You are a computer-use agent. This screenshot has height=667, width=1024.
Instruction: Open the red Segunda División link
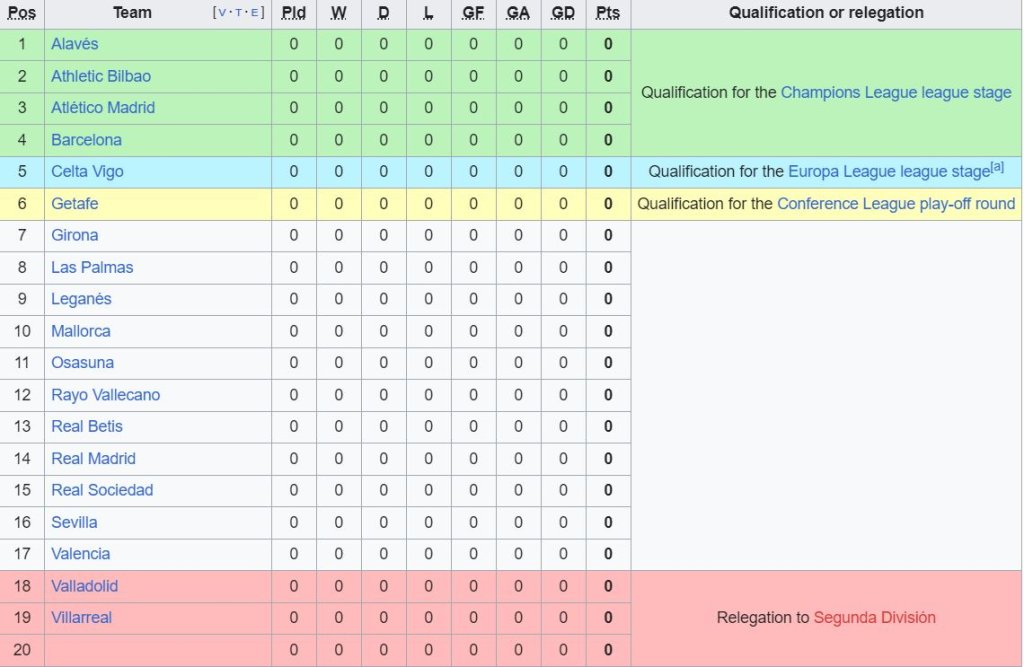875,618
